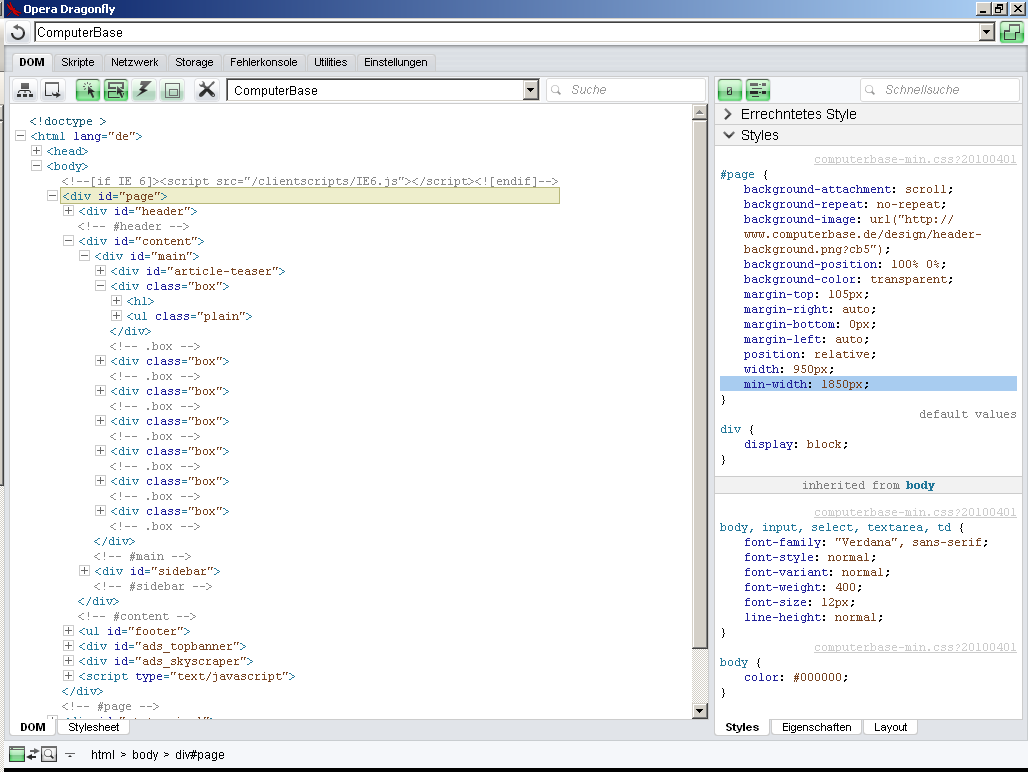
Task: Click the magnifier inside the Schnellsuche field
Action: pyautogui.click(x=870, y=90)
